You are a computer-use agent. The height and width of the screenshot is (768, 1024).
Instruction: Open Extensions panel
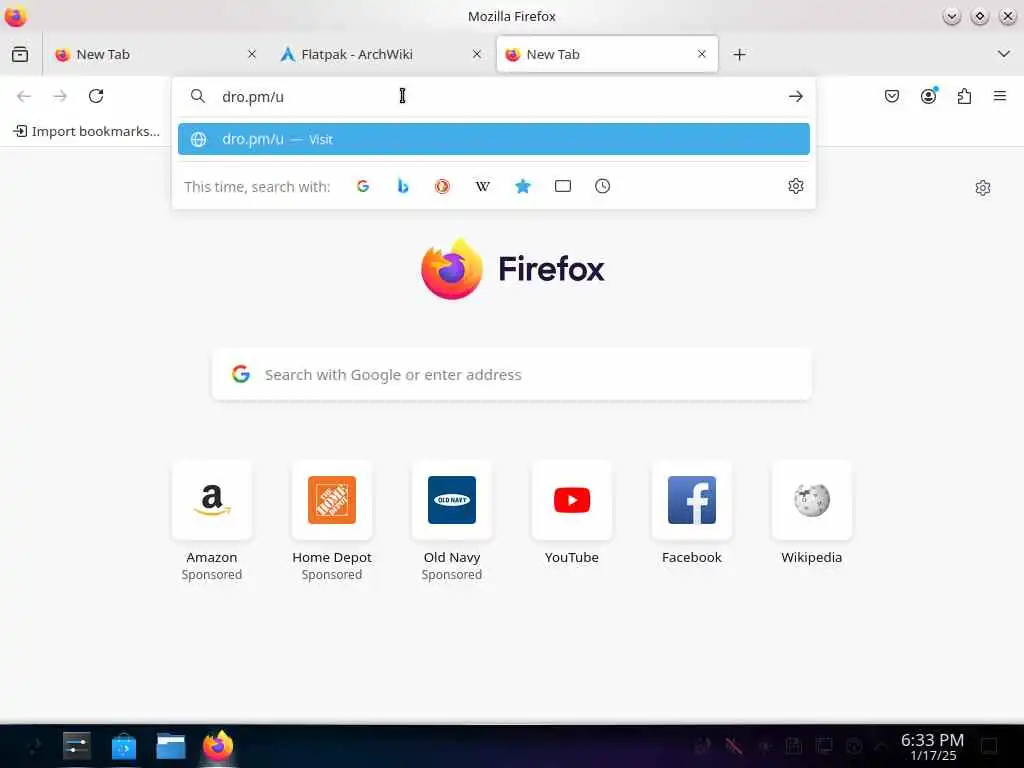[964, 97]
